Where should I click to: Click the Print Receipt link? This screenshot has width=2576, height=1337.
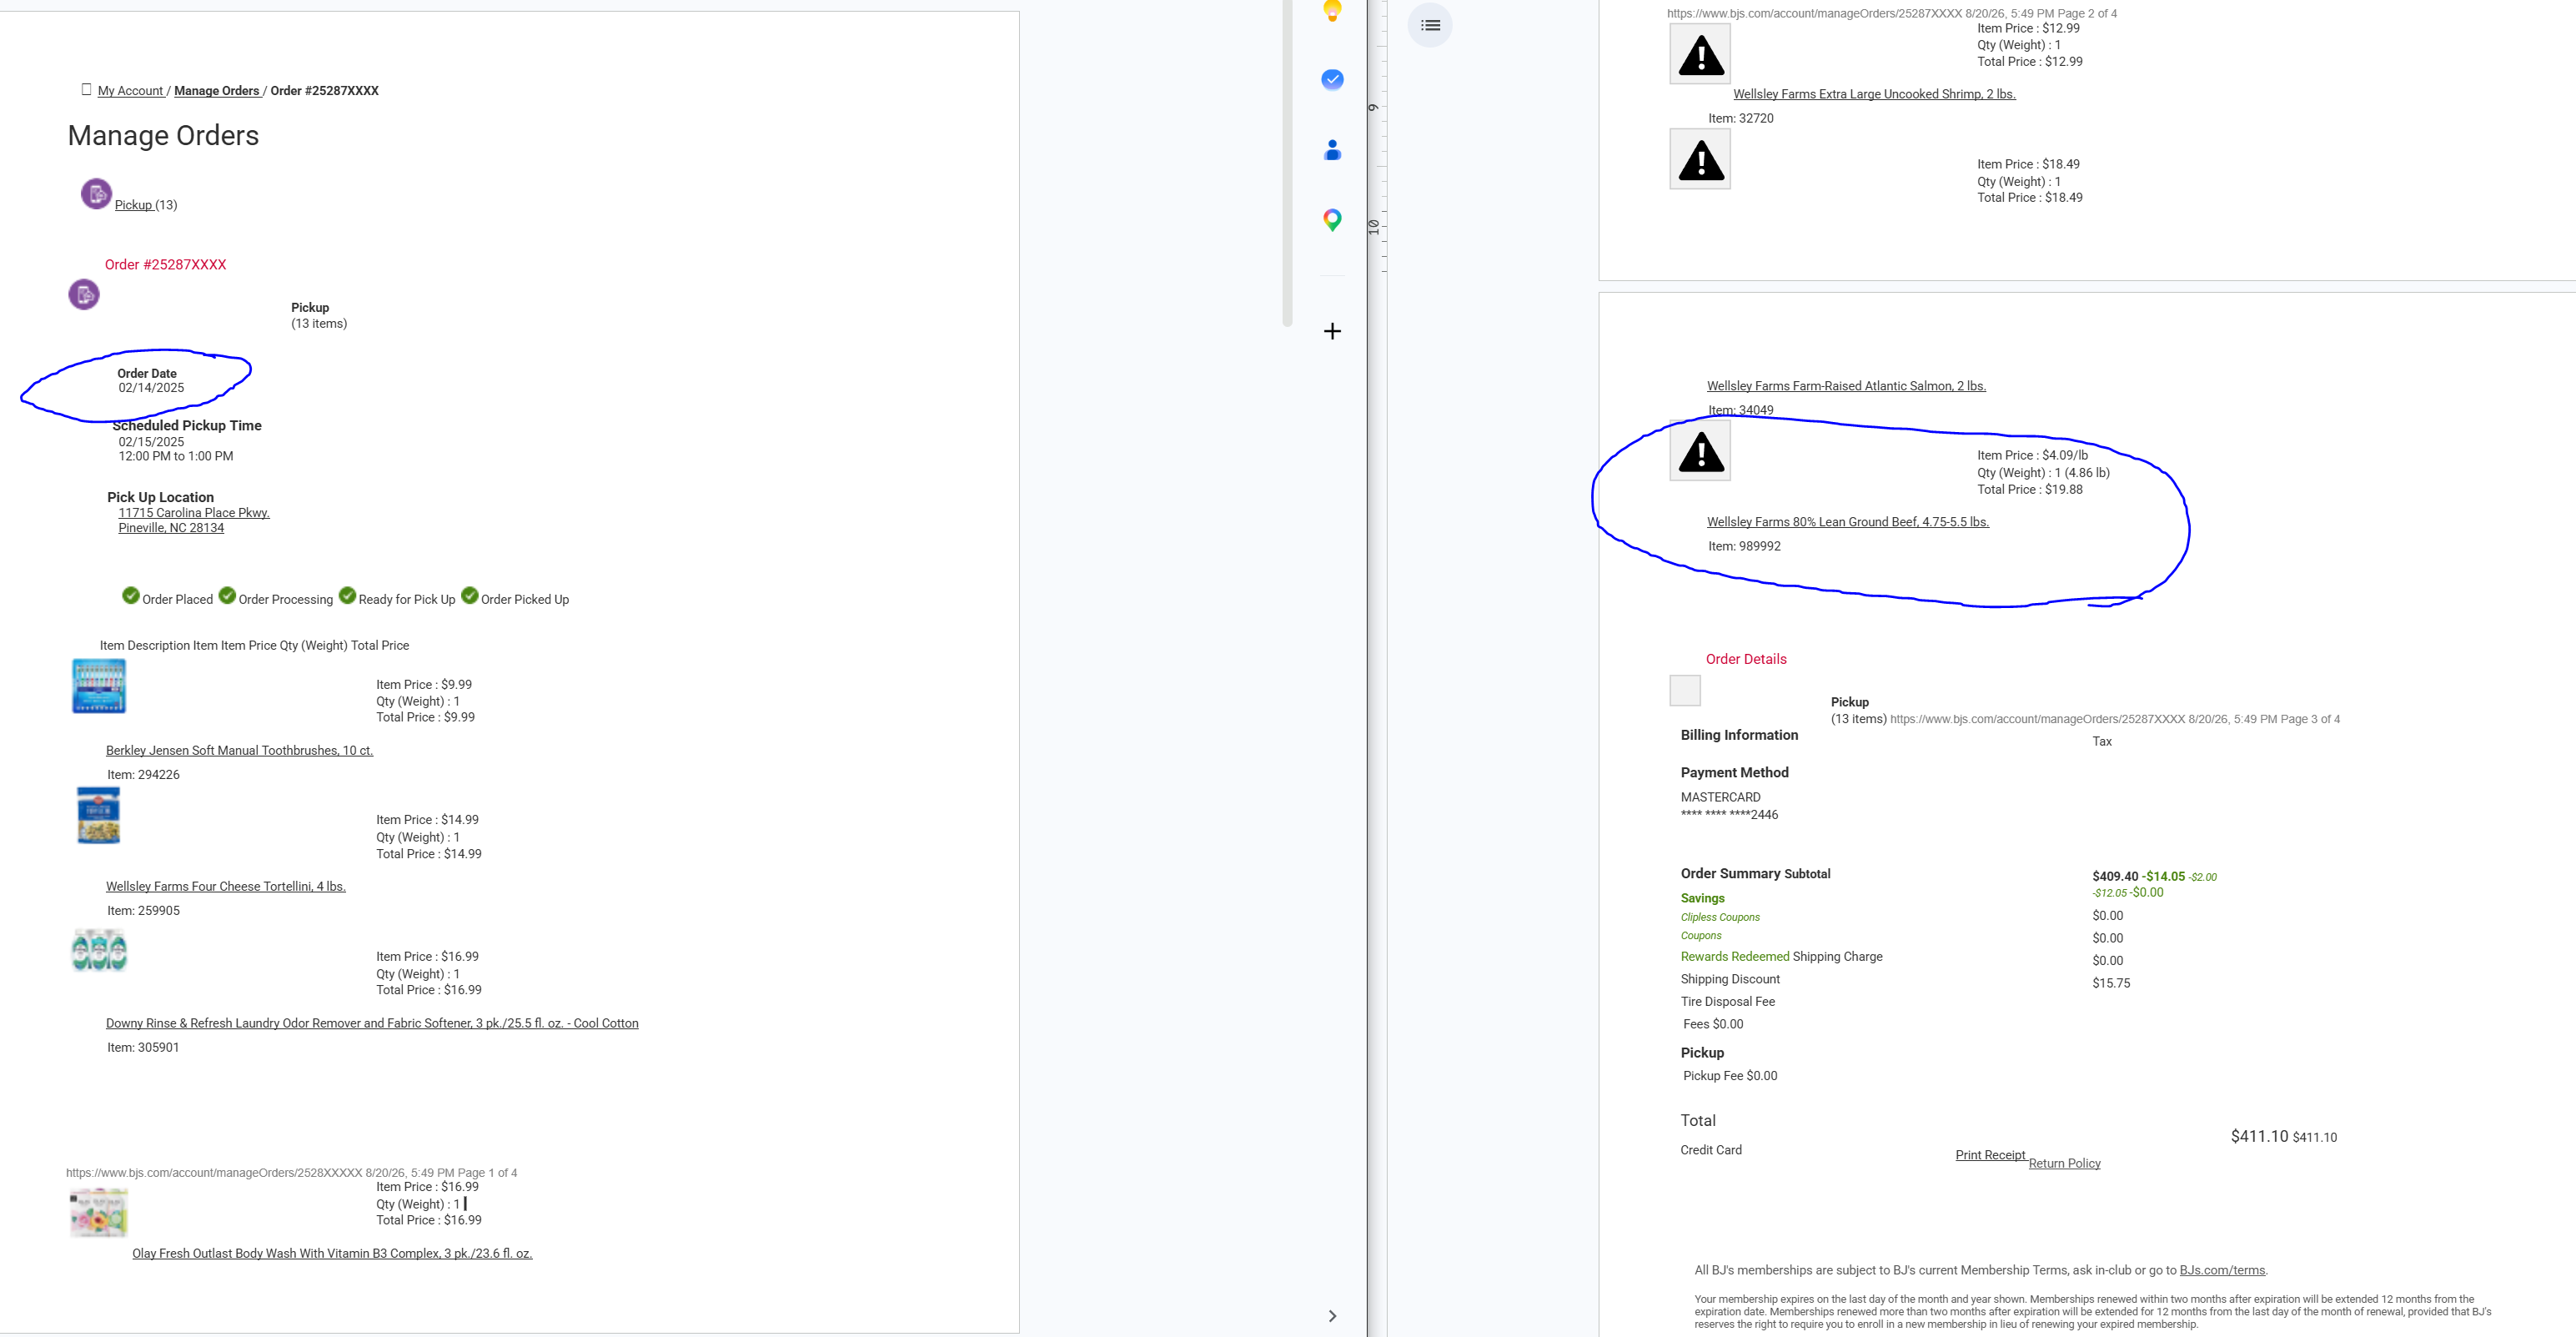click(x=1990, y=1155)
